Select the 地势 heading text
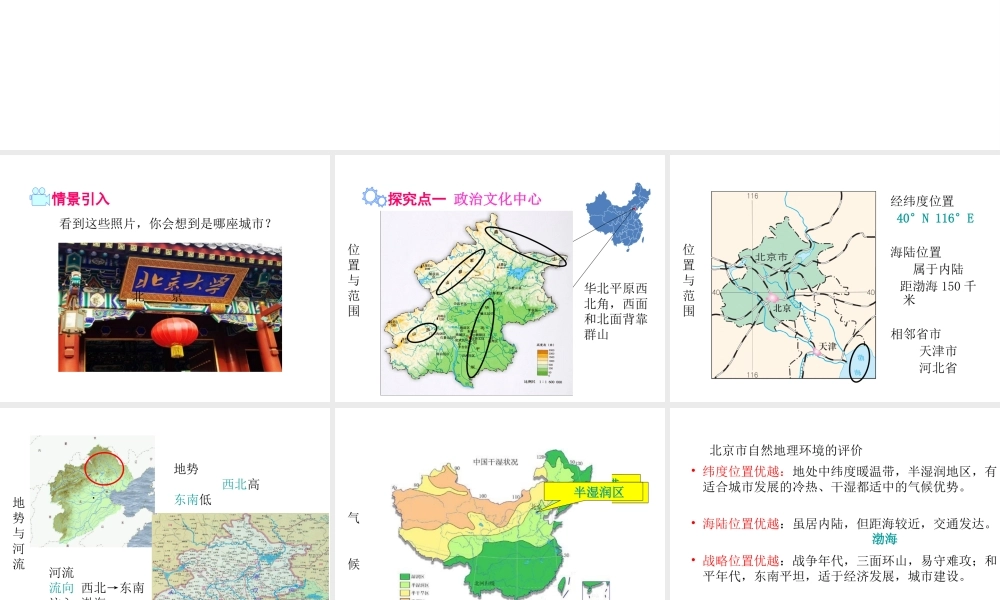The height and width of the screenshot is (600, 1000). [186, 469]
